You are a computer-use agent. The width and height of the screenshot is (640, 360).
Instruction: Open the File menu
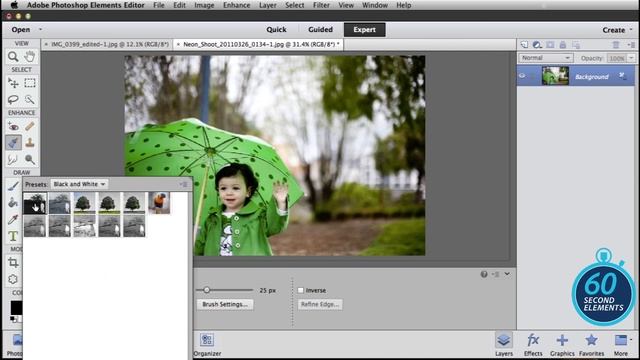[x=158, y=5]
